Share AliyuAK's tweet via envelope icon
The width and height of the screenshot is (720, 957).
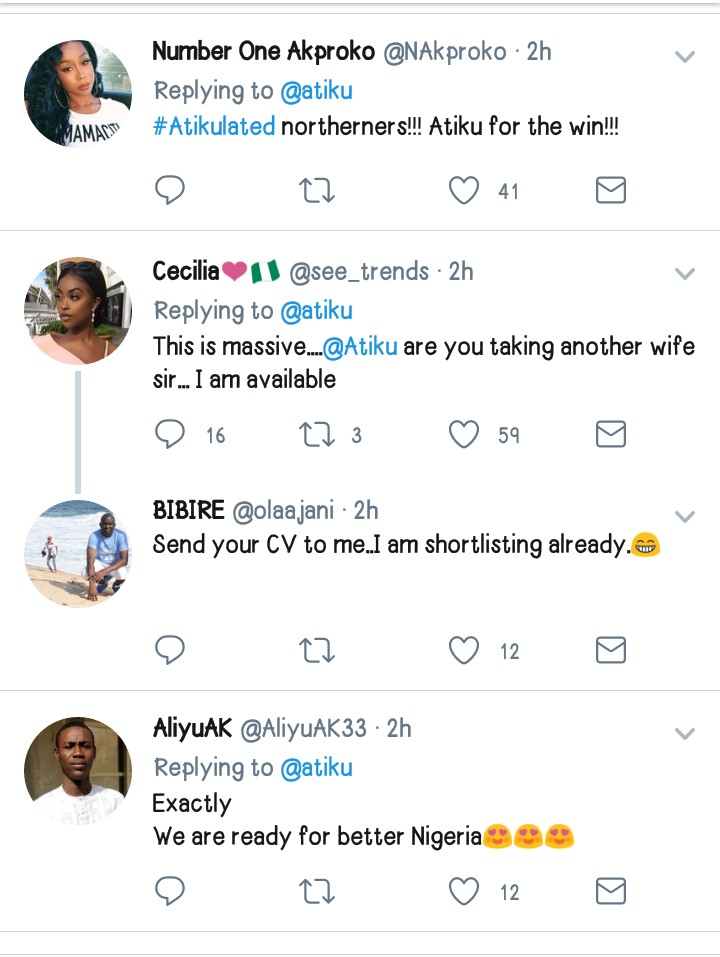point(610,891)
